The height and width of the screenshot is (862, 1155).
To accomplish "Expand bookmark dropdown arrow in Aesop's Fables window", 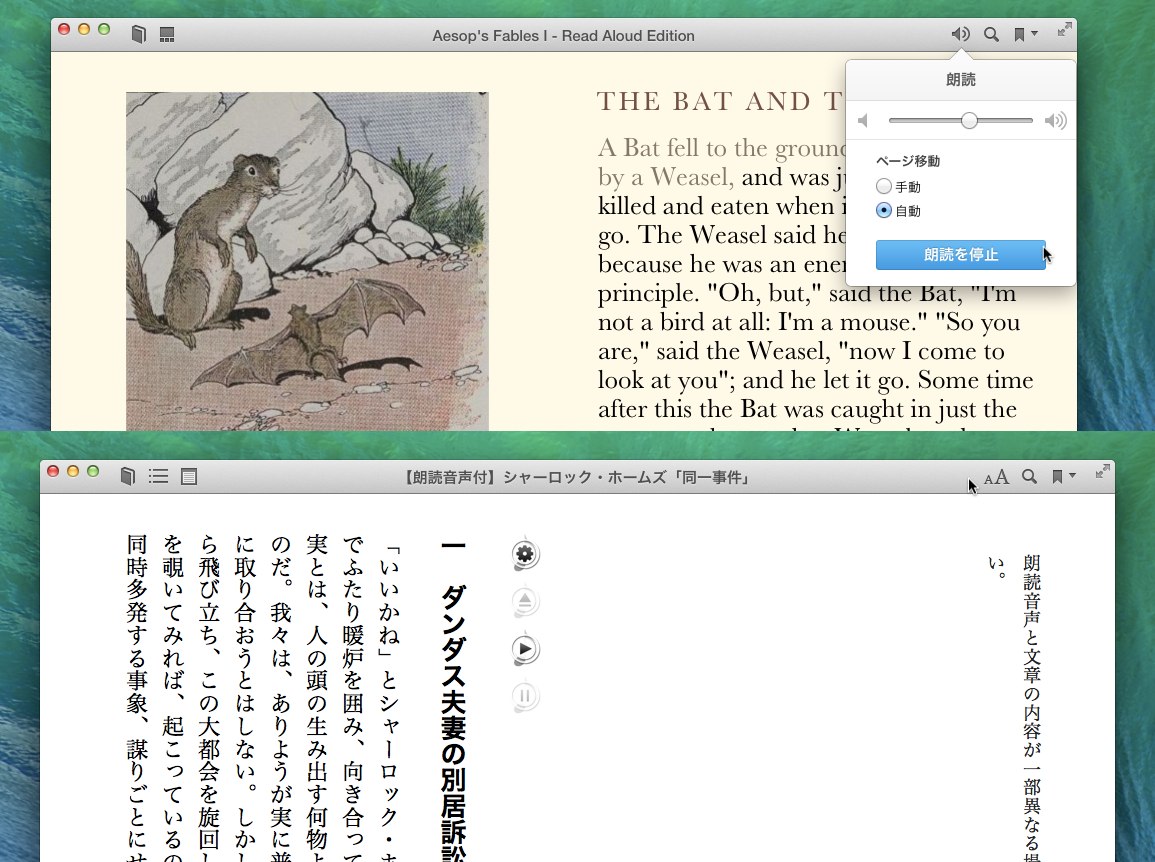I will (x=1034, y=34).
